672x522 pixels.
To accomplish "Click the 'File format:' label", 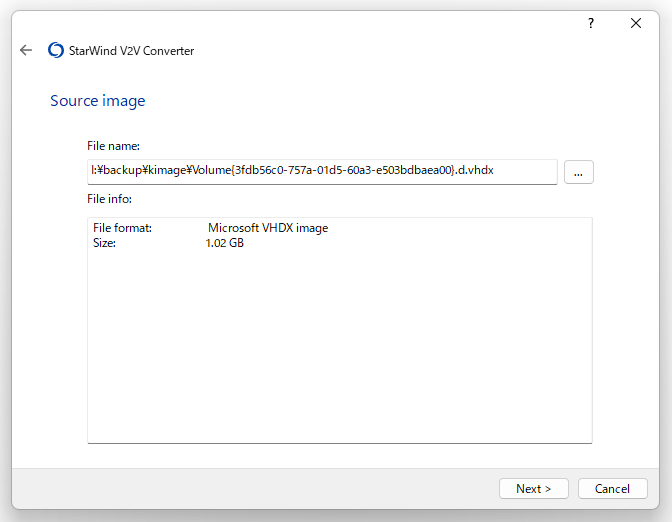I will [x=123, y=228].
